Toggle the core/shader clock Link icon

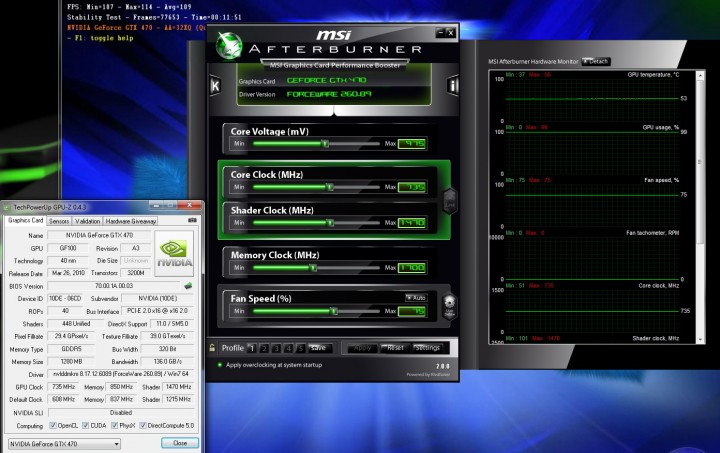tap(450, 201)
